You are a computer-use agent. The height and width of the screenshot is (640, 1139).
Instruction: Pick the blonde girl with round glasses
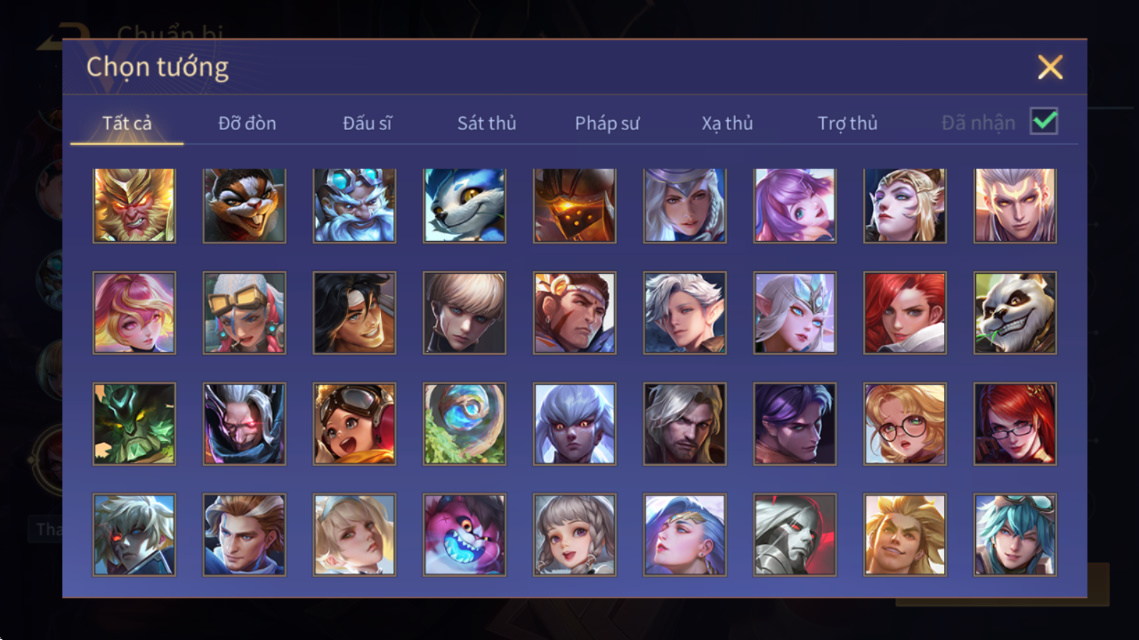pos(904,424)
